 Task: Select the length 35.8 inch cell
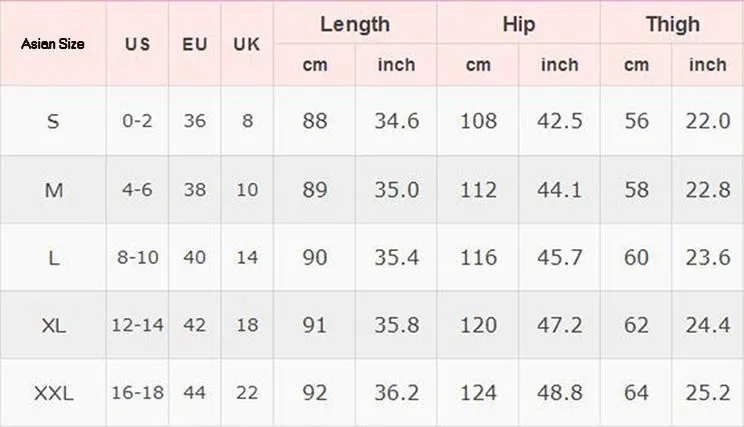396,325
